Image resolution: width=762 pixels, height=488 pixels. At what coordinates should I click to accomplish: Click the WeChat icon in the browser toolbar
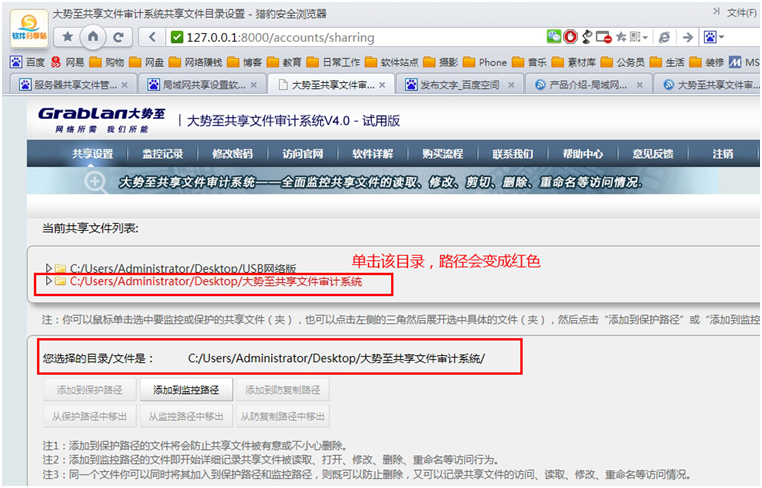click(x=553, y=37)
